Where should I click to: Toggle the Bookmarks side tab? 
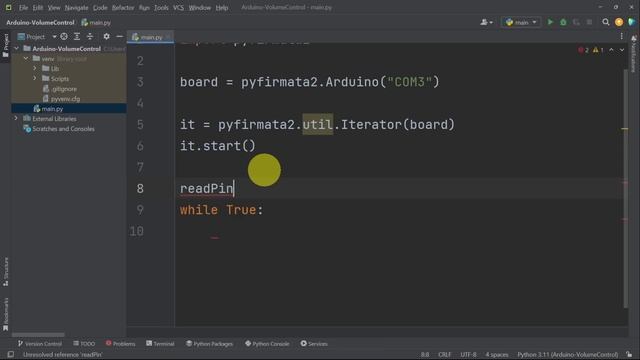pos(6,314)
